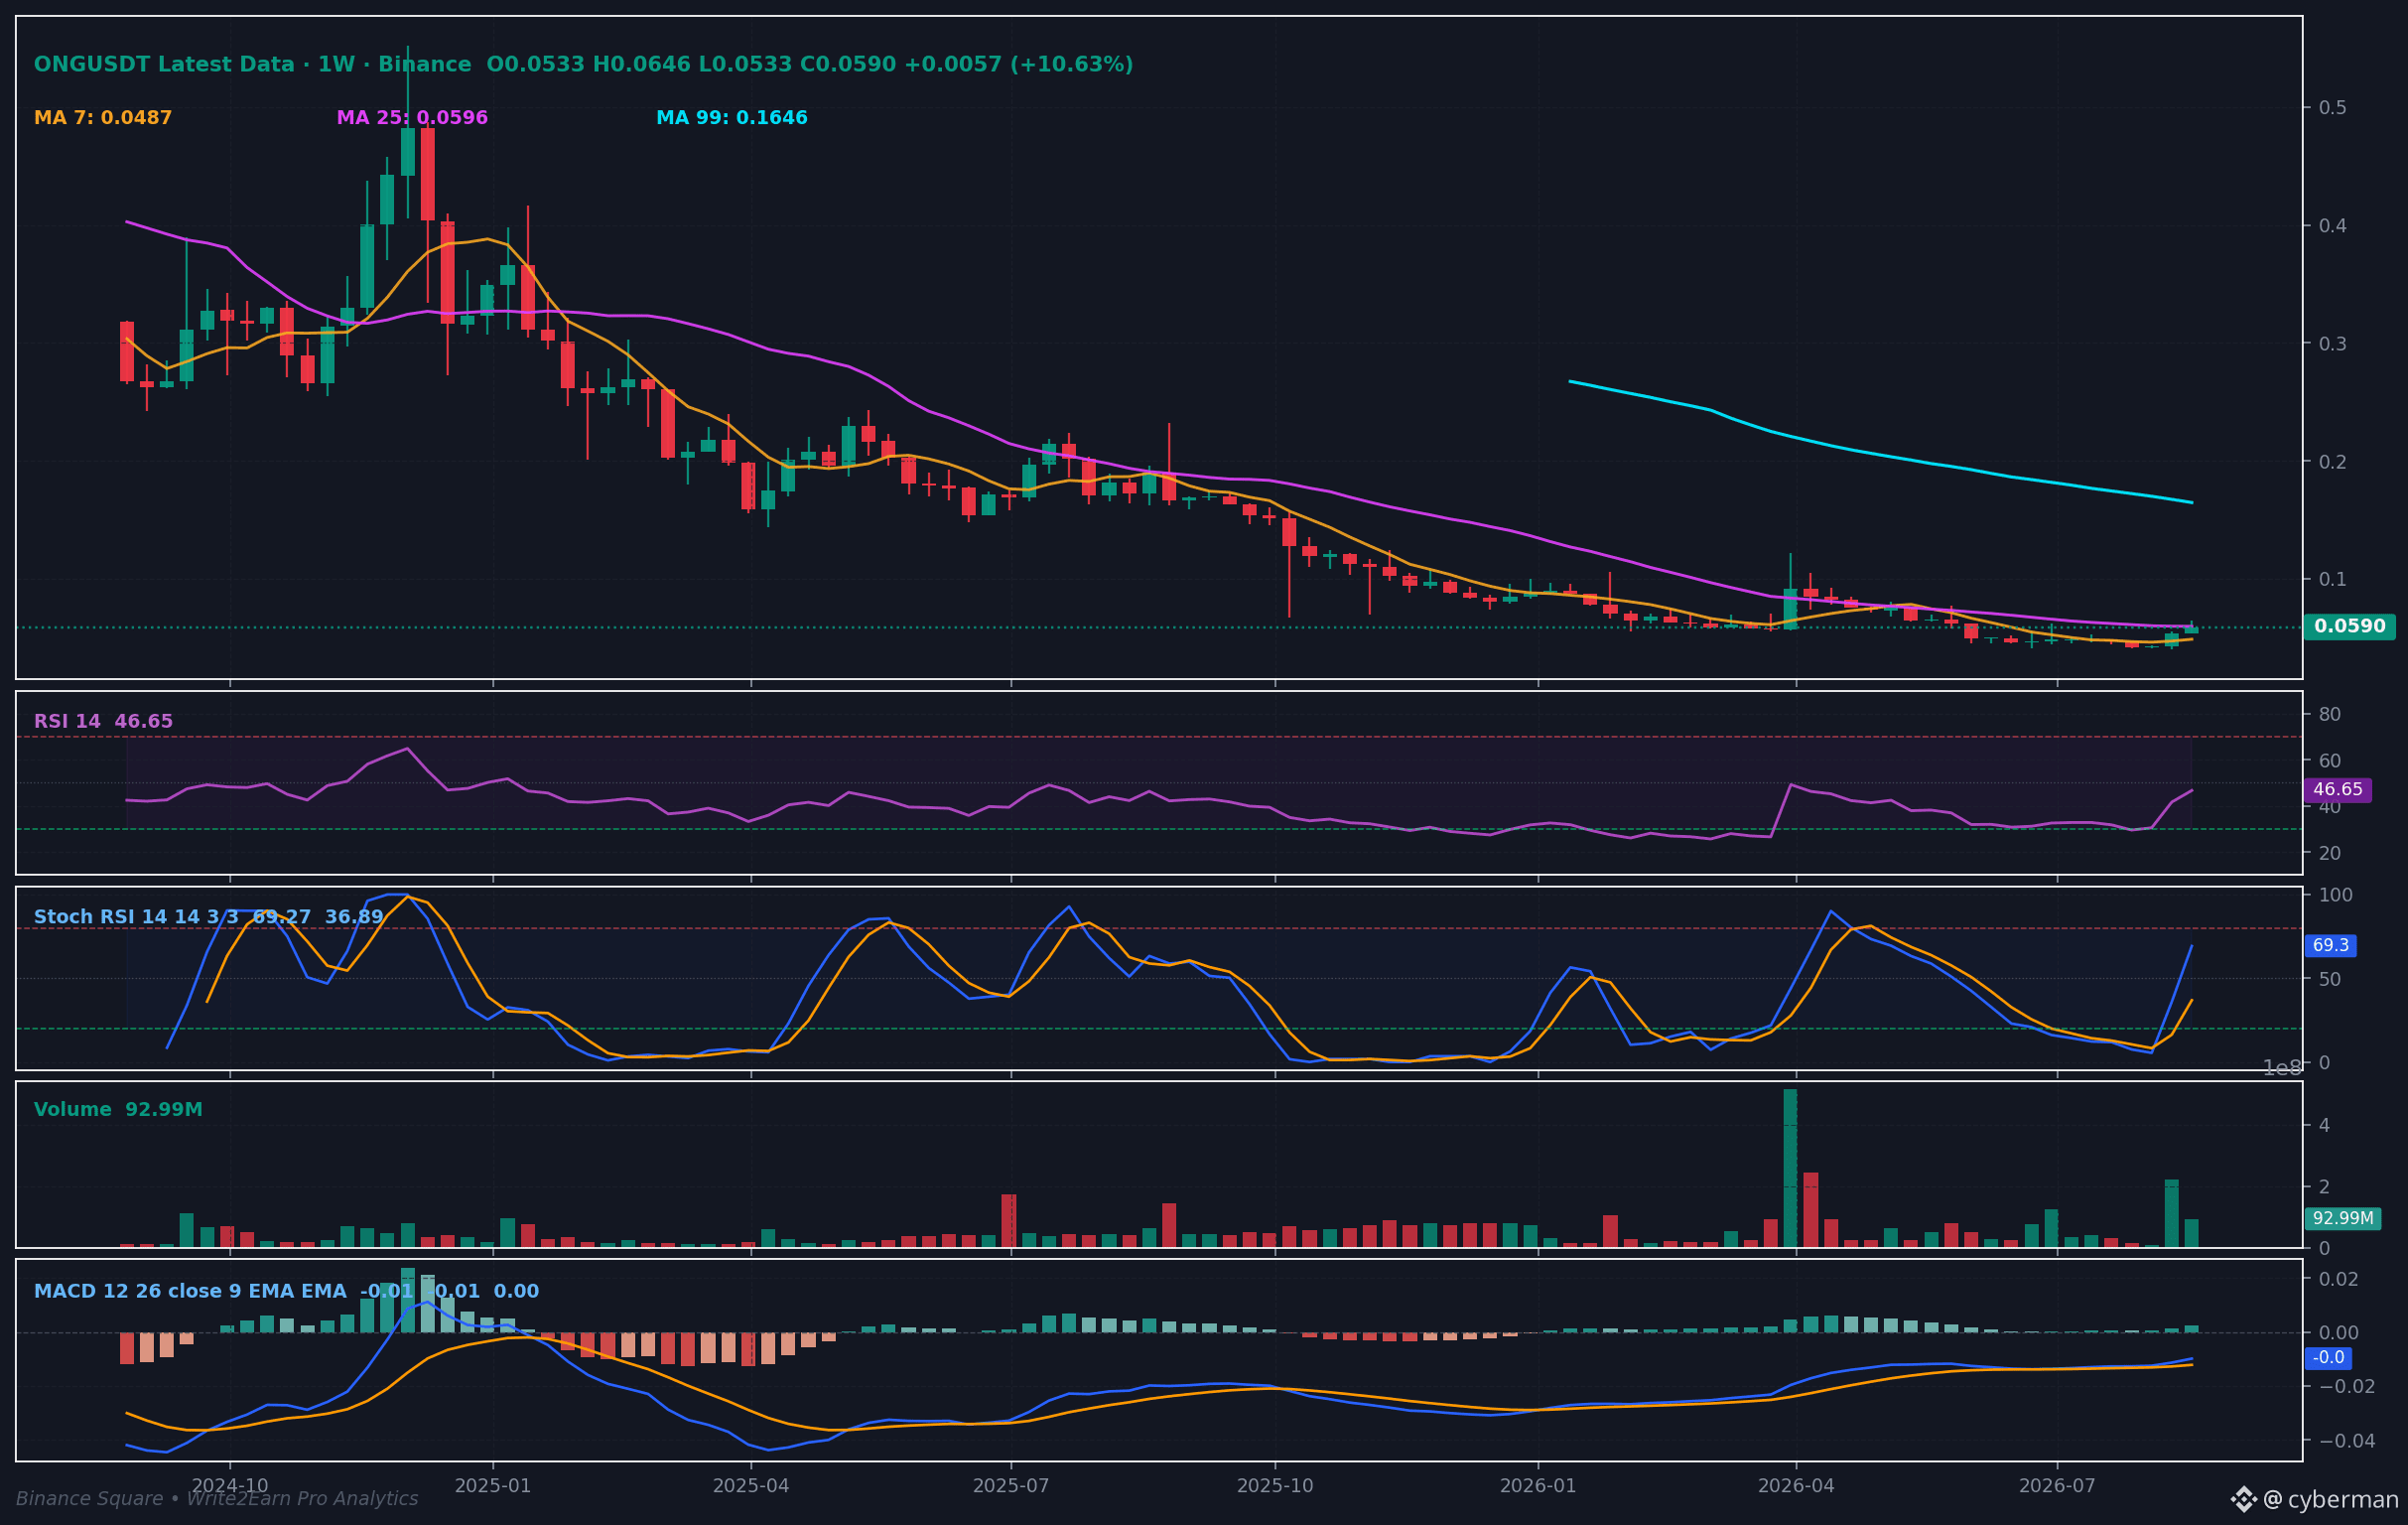Click the 0.4 tick on the price axis
This screenshot has height=1525, width=2408.
click(2333, 226)
